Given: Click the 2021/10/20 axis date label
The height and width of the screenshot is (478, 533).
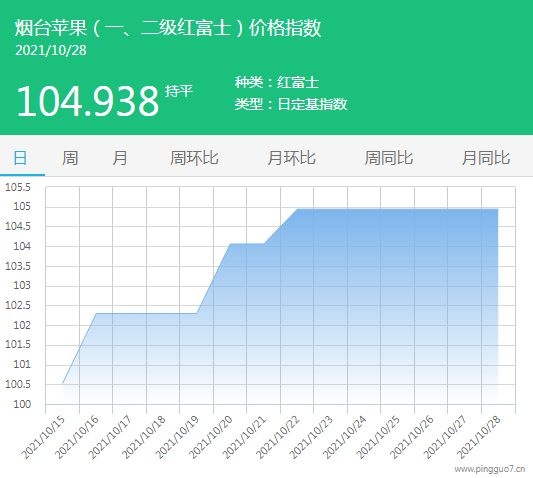Looking at the screenshot, I should pyautogui.click(x=211, y=437).
